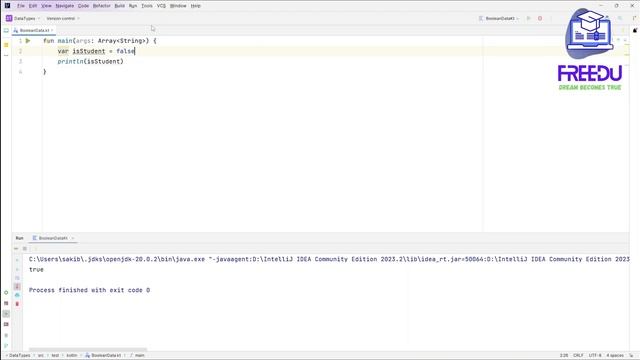Open the Notifications bell on right strip
640x360 pixels.
tap(635, 31)
